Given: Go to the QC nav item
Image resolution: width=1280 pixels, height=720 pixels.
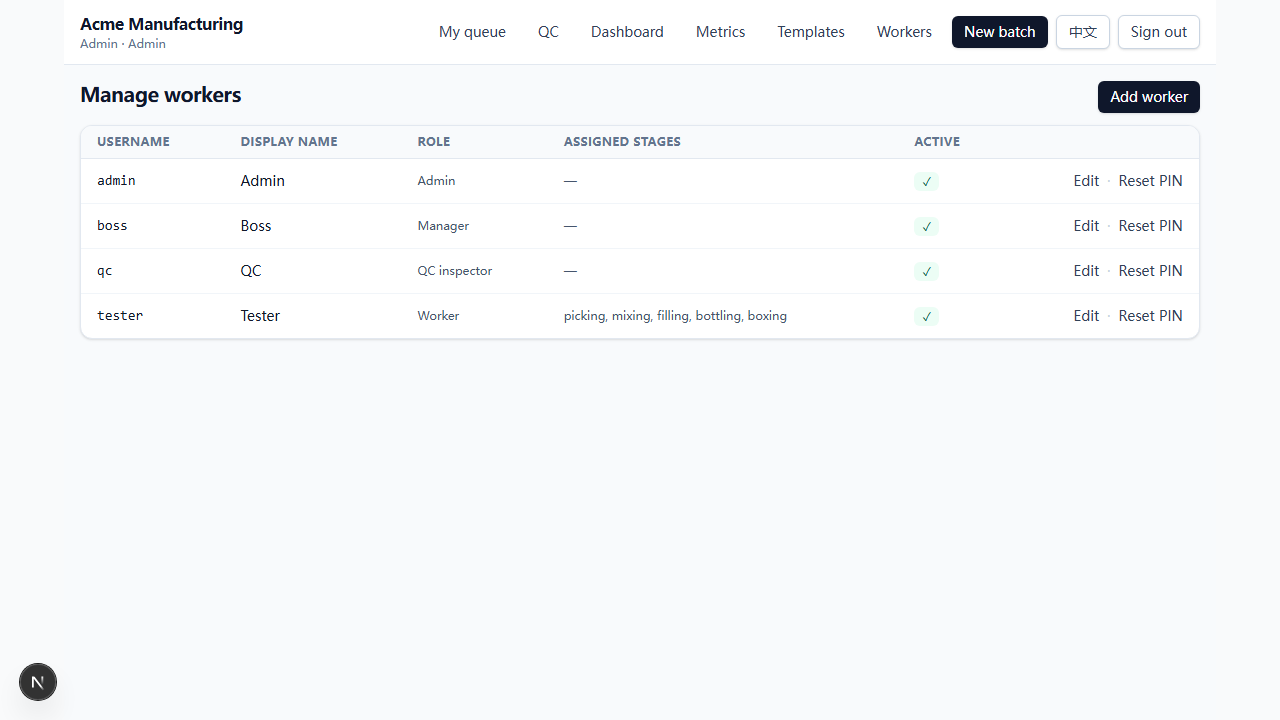Looking at the screenshot, I should tap(548, 32).
